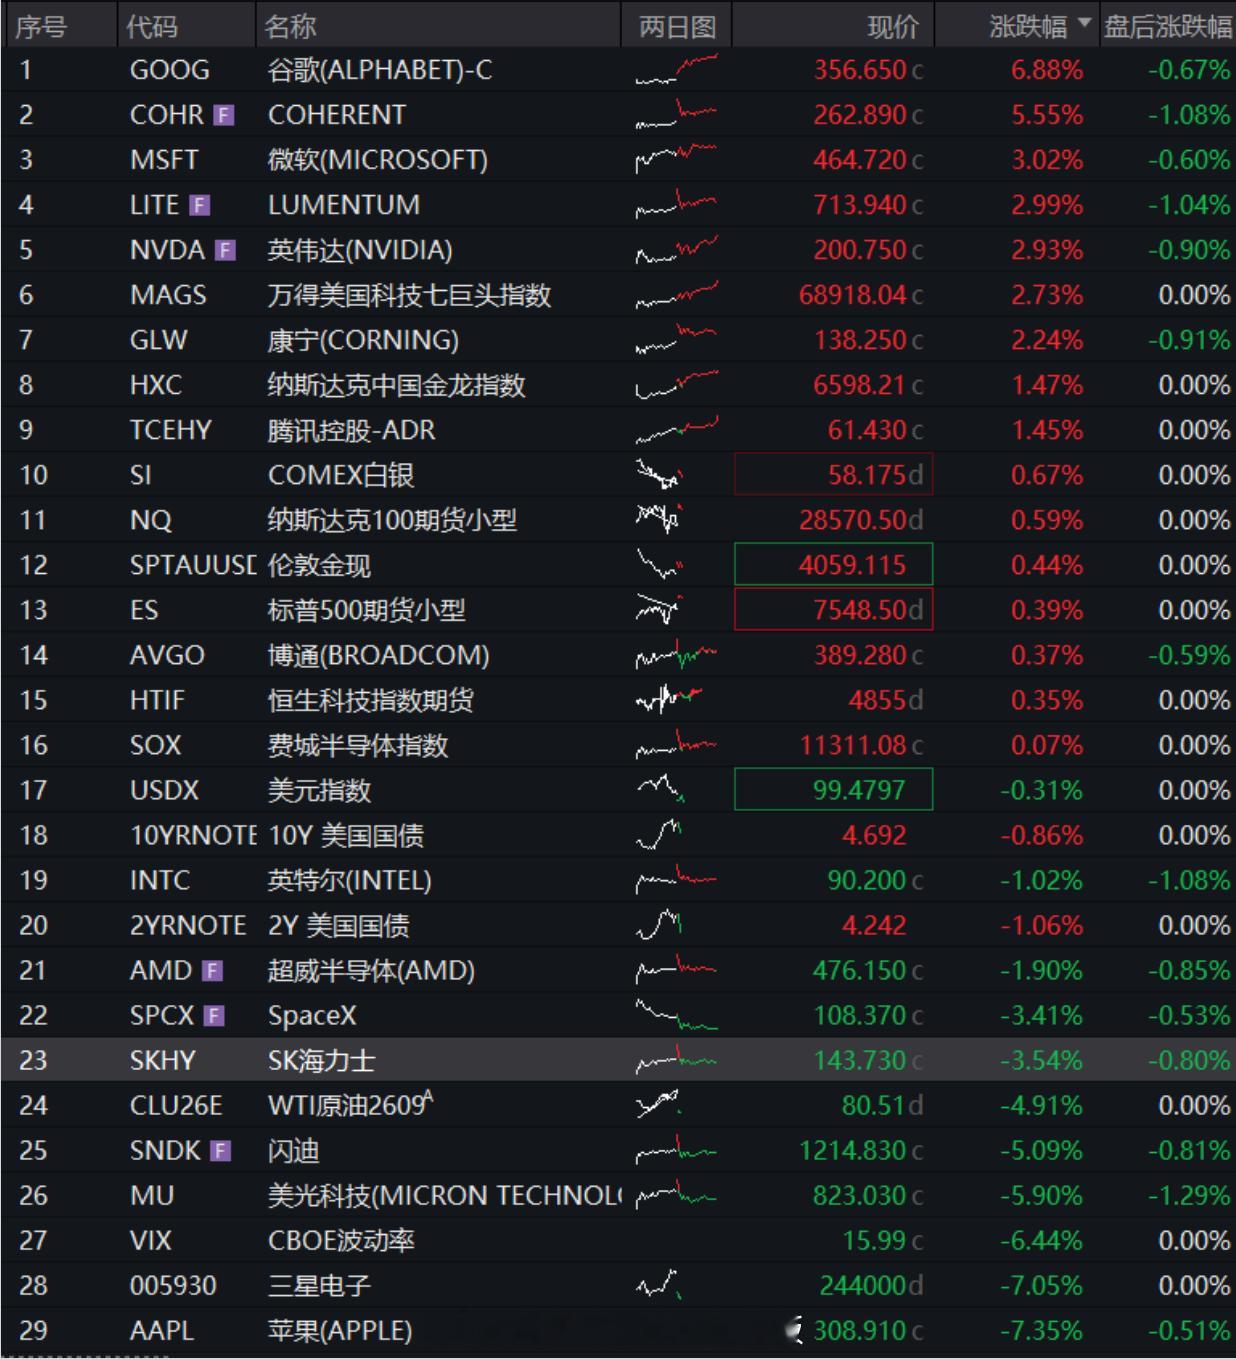Click the purple F badge beside NVDA
This screenshot has height=1359, width=1236.
click(x=226, y=250)
